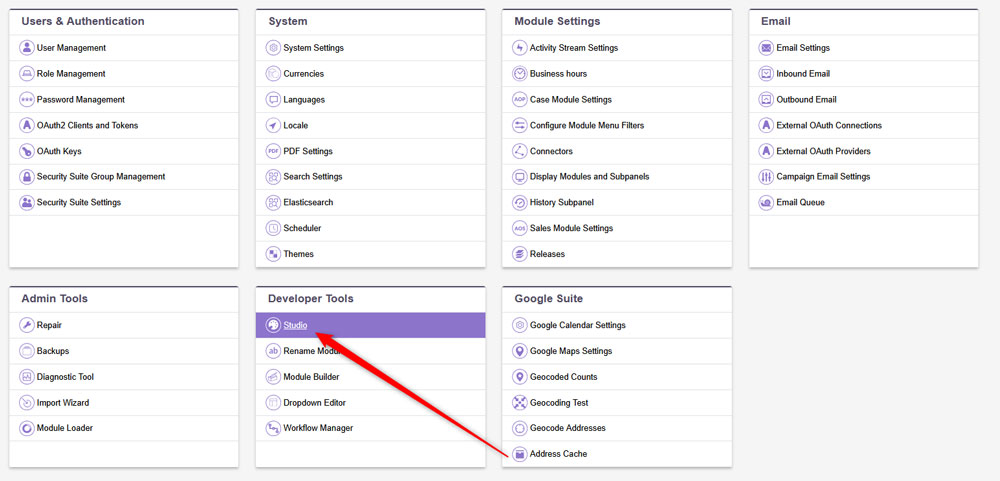Open the User Management link
Image resolution: width=1000 pixels, height=481 pixels.
tap(71, 48)
